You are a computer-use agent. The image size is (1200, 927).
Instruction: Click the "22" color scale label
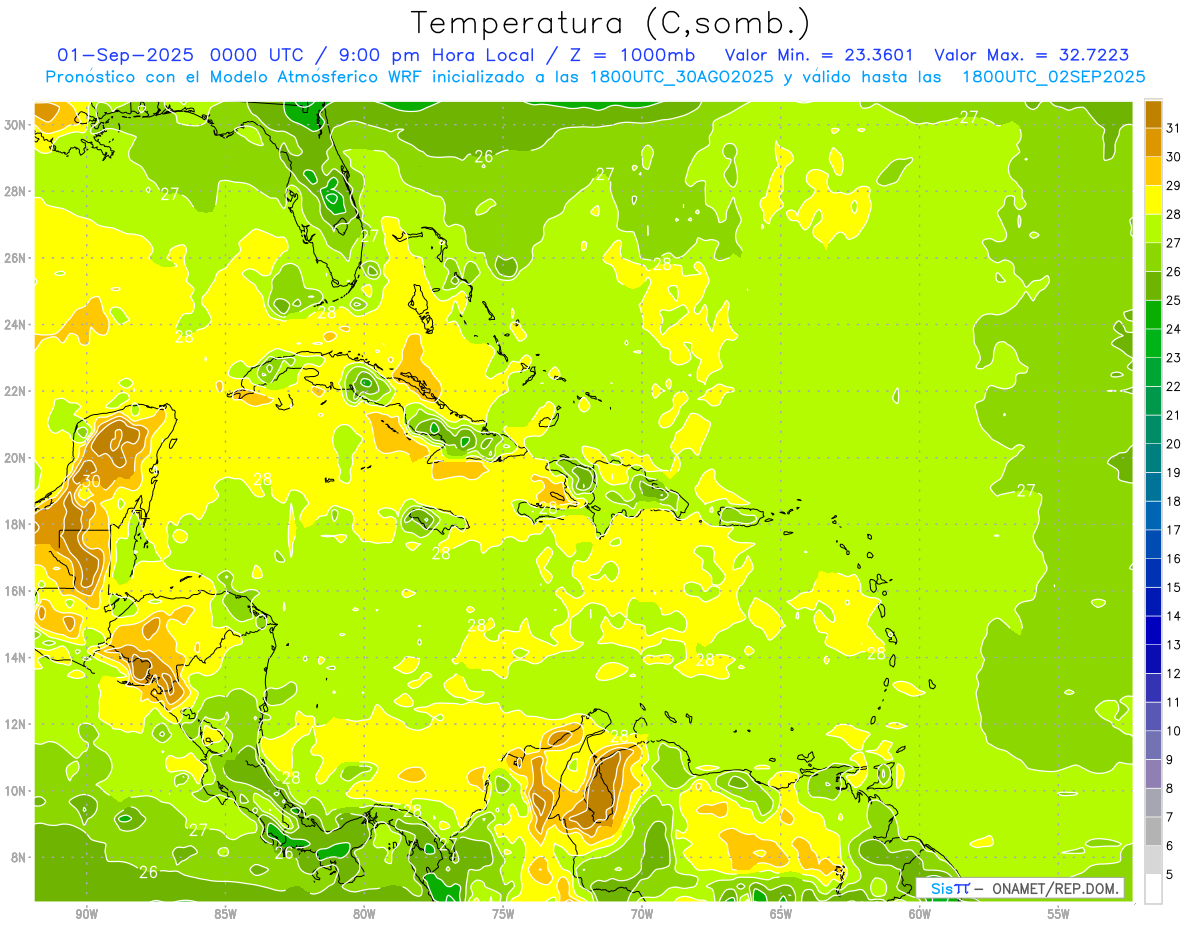(x=1174, y=386)
